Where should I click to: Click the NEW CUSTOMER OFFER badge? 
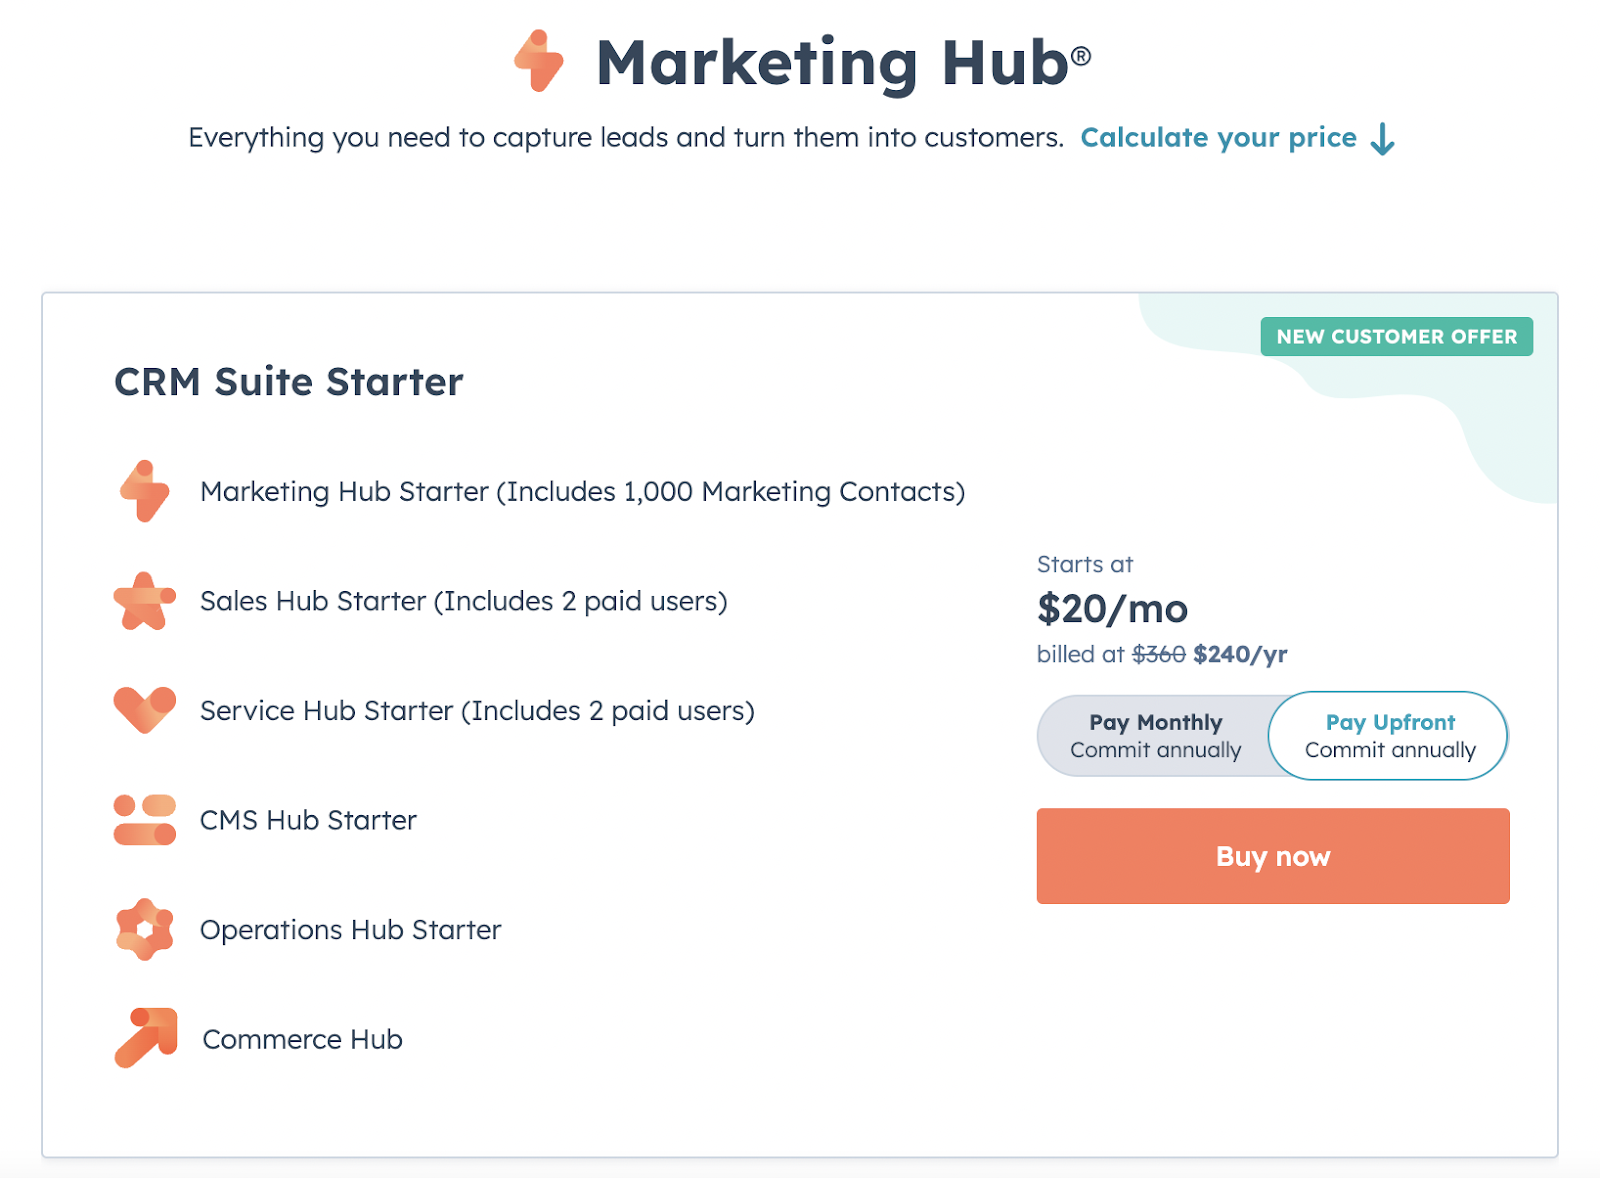[x=1396, y=337]
